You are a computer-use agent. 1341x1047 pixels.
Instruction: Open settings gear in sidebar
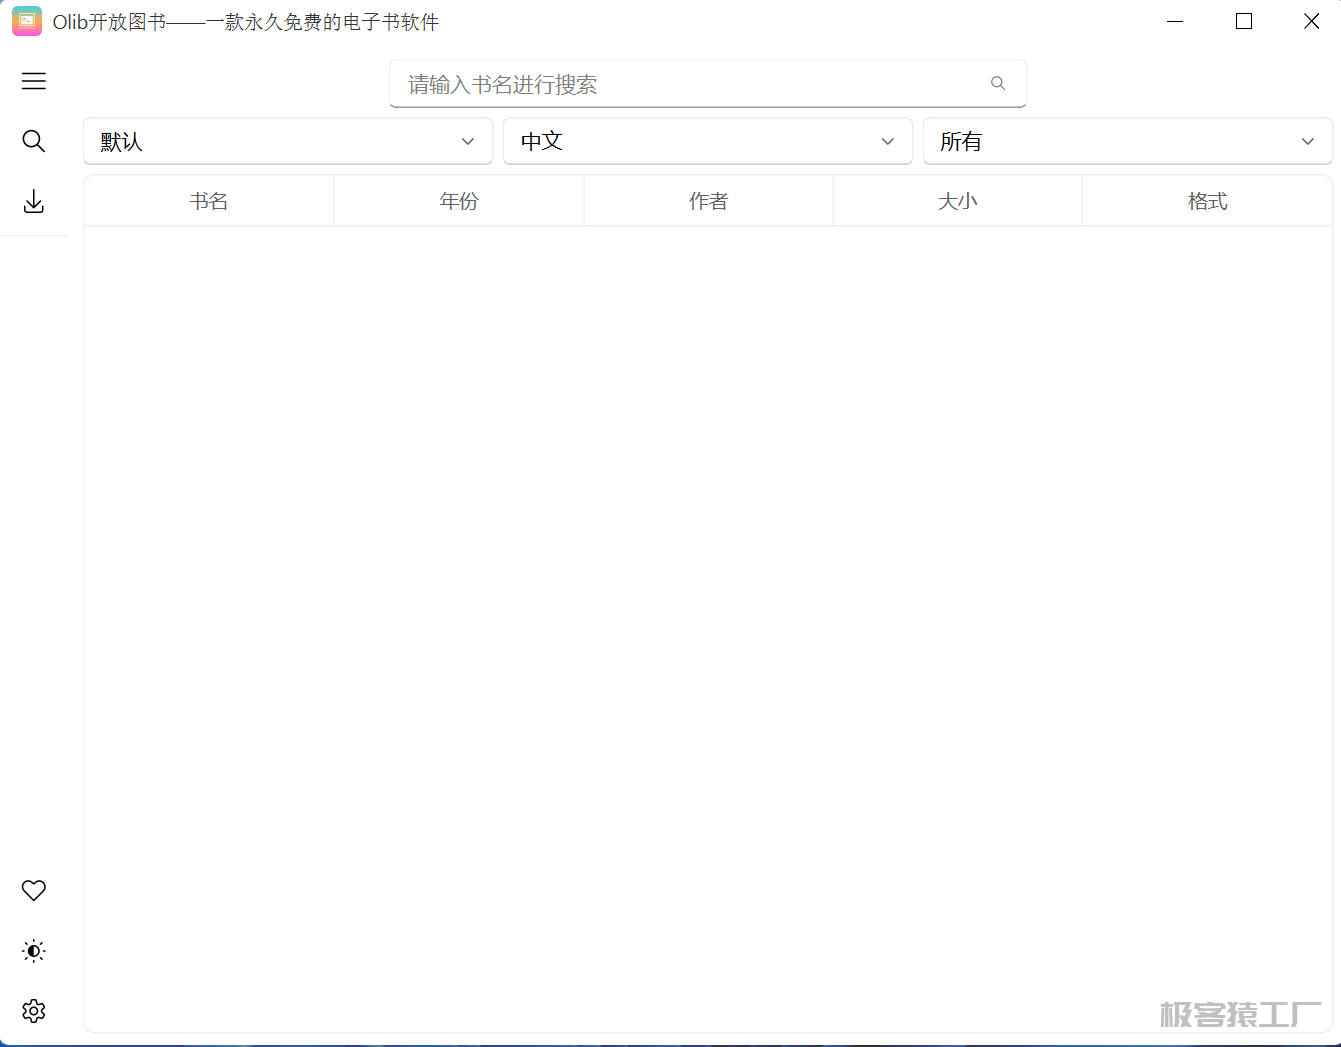(x=34, y=1011)
